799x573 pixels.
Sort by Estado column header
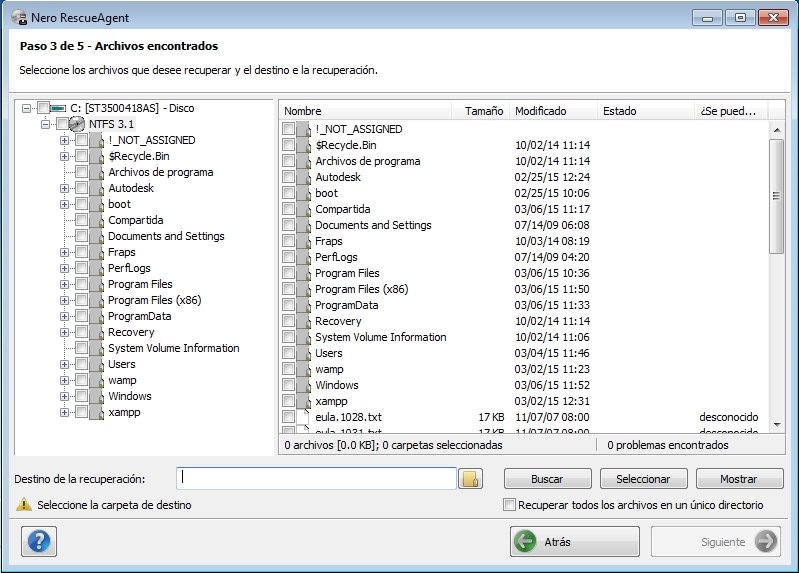646,111
